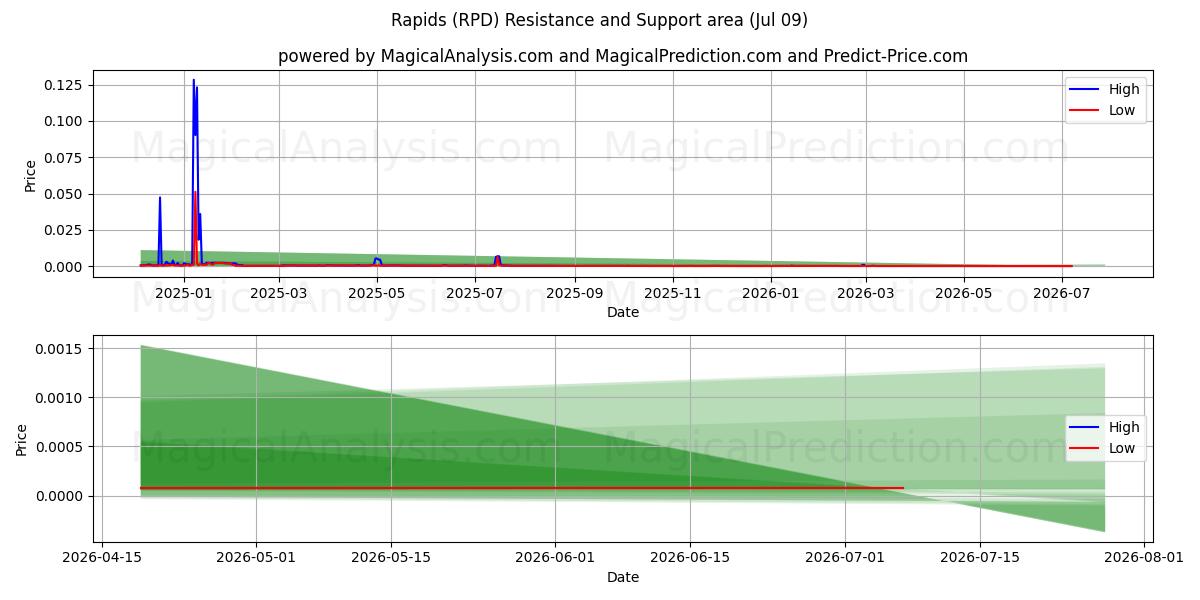Image resolution: width=1200 pixels, height=600 pixels.
Task: Click the 2026-07-15 x-axis tick label
Action: click(980, 558)
